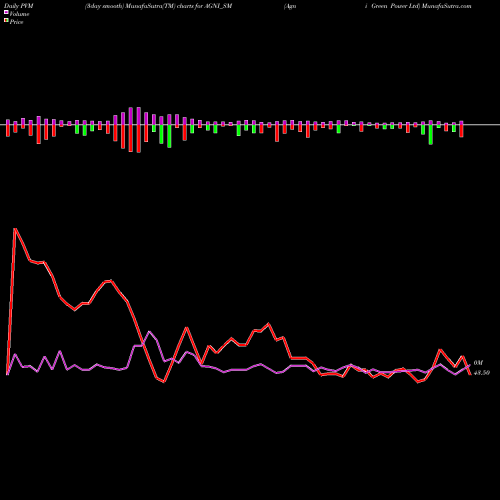This screenshot has width=500, height=500.
Task: Click the magenta Volume legend swatch
Action: click(6, 12)
